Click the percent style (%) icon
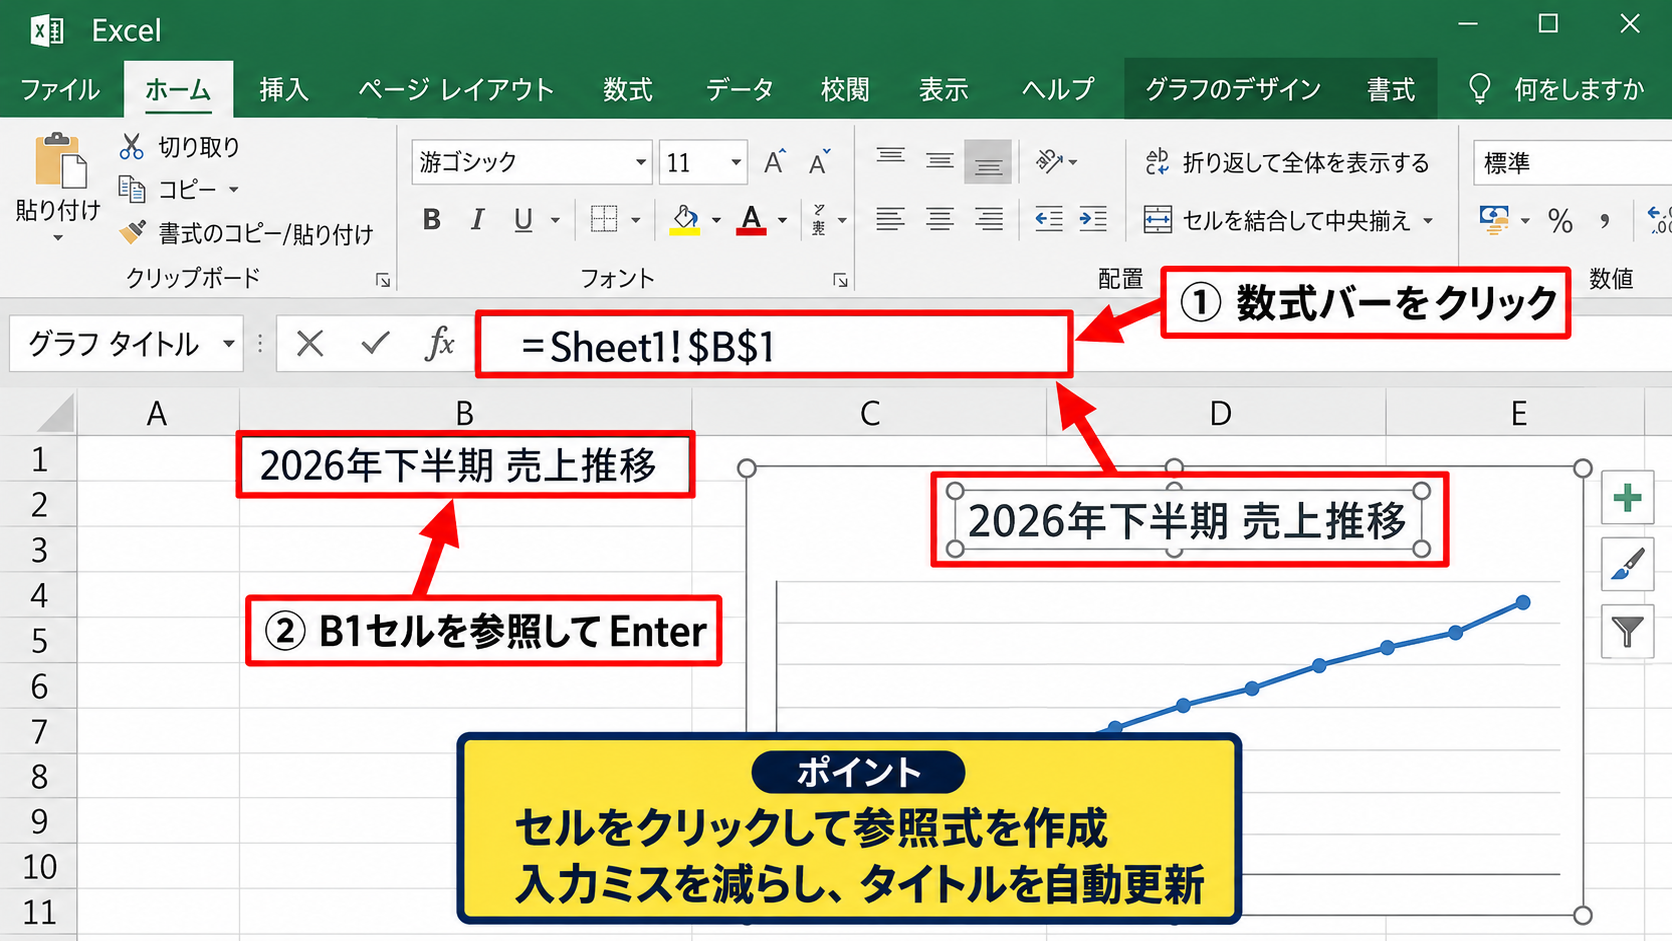The width and height of the screenshot is (1672, 941). 1560,220
